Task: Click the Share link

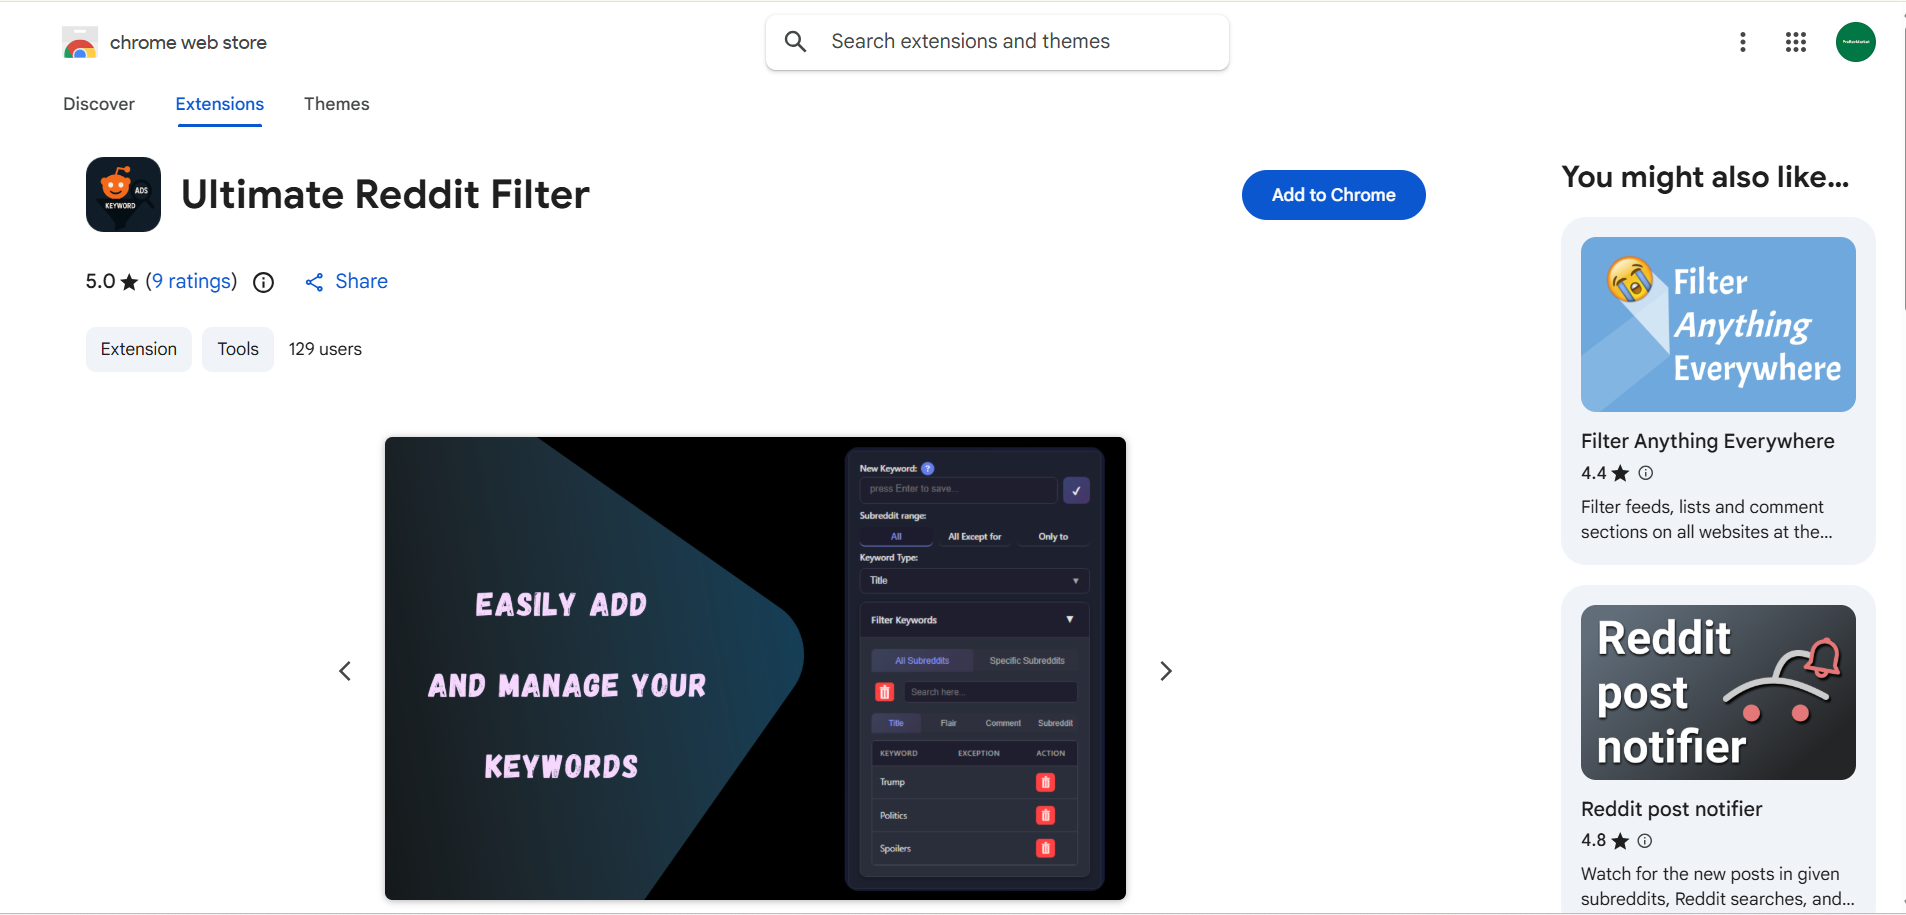Action: click(x=361, y=281)
